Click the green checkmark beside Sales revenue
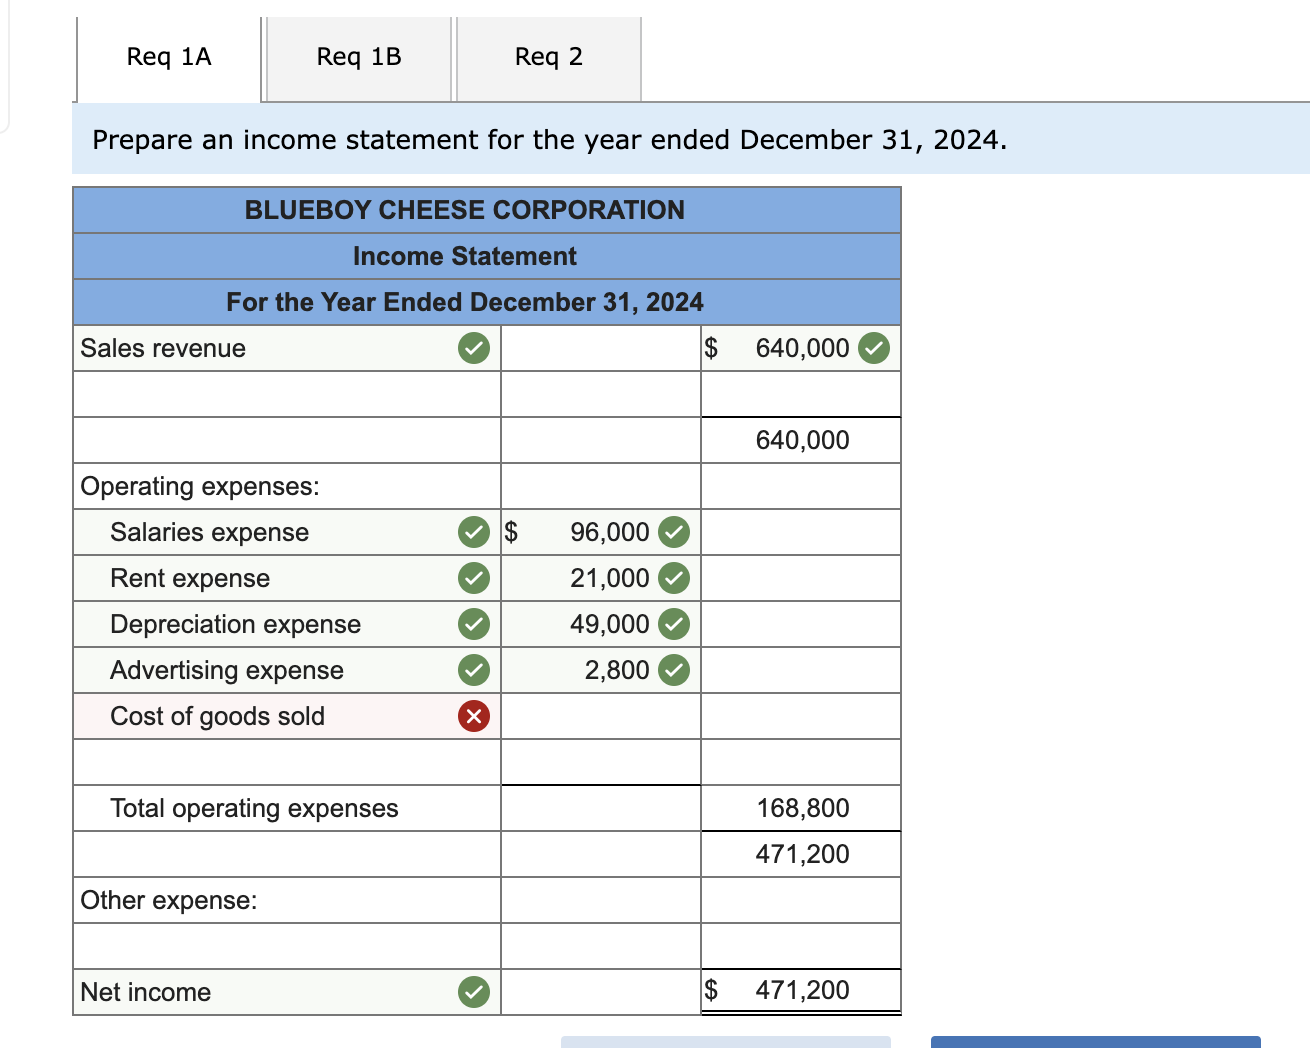Image resolution: width=1310 pixels, height=1048 pixels. (x=473, y=348)
